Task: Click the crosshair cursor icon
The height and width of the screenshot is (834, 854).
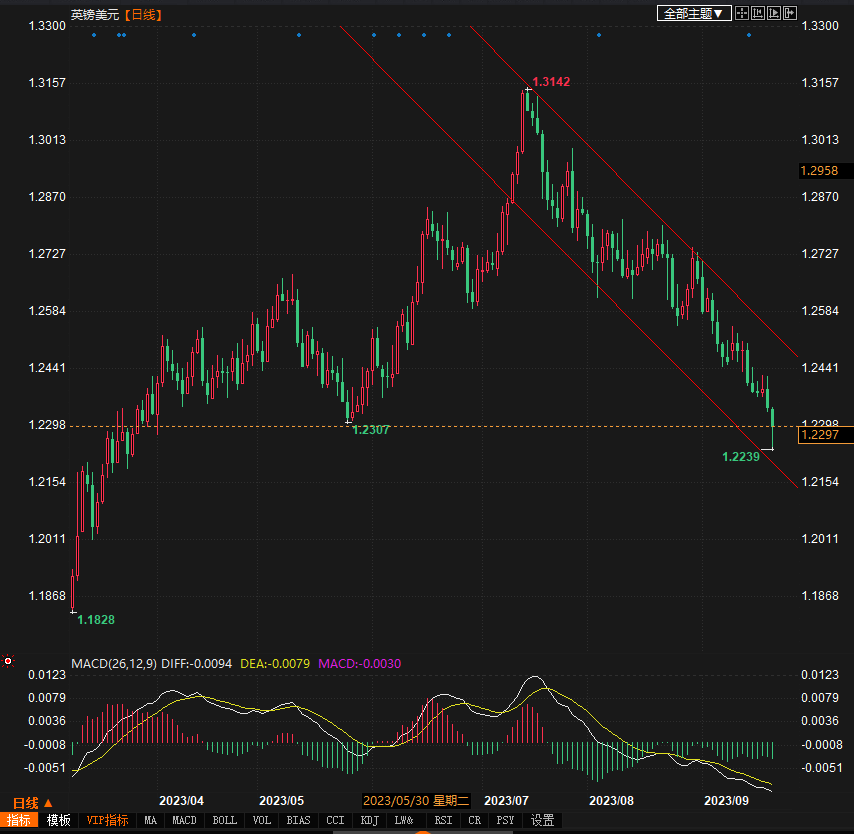Action: [742, 14]
